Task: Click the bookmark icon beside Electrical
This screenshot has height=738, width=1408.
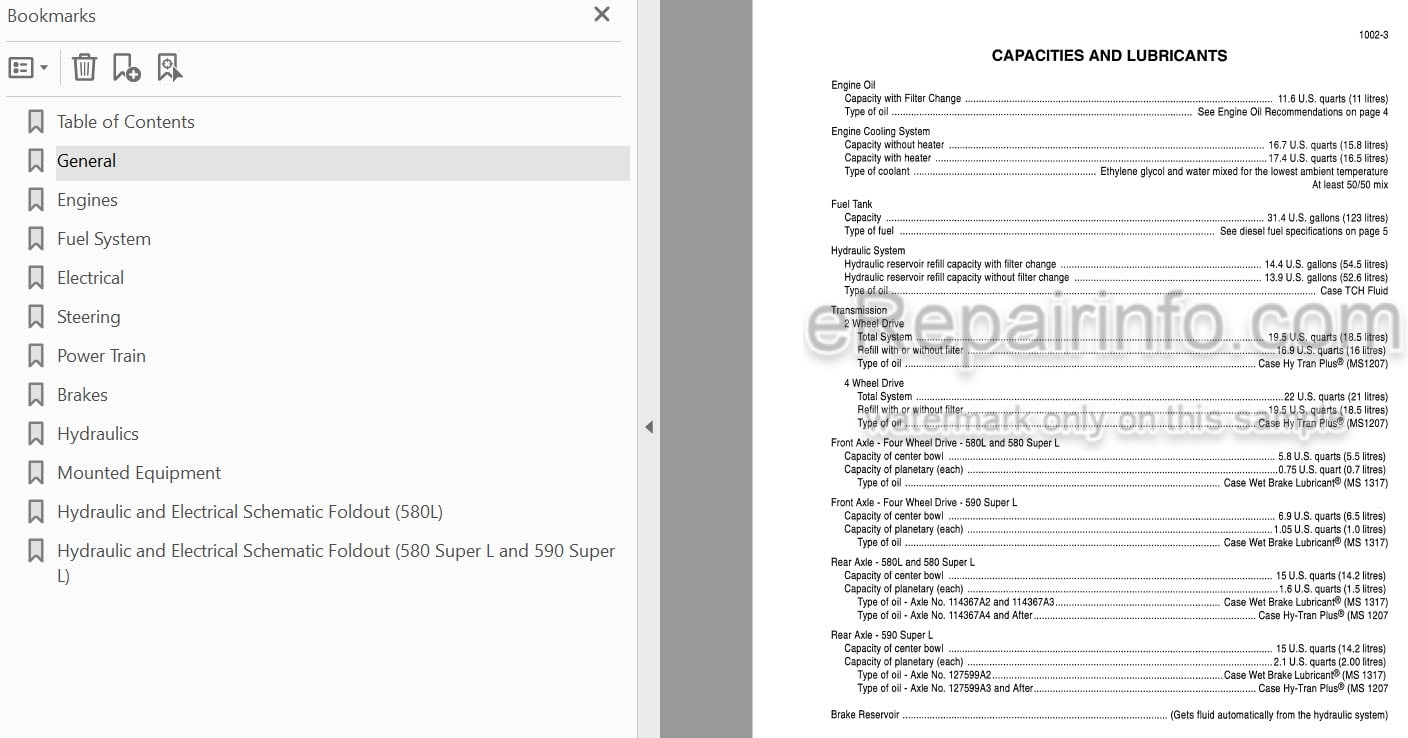Action: pos(36,278)
